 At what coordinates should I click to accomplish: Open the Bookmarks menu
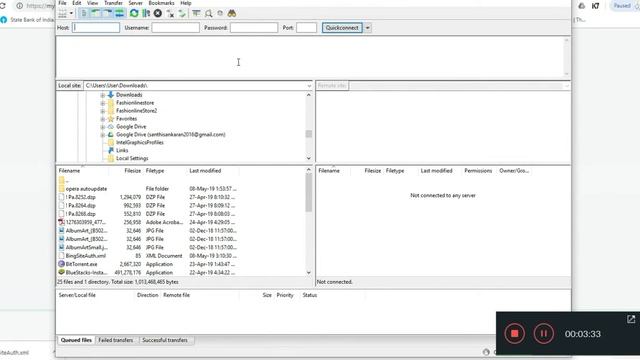[161, 3]
